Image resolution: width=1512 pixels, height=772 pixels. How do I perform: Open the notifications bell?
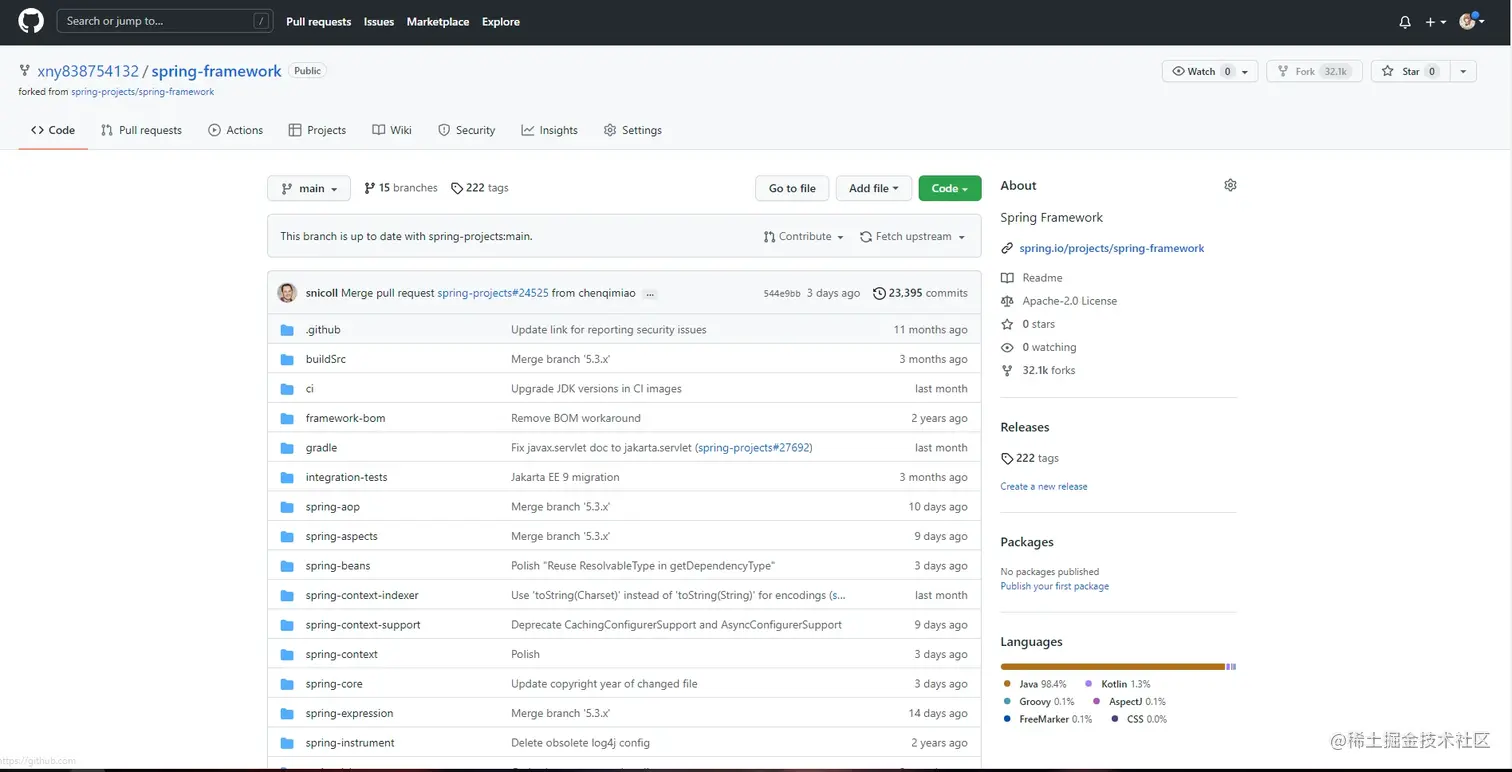[x=1405, y=22]
